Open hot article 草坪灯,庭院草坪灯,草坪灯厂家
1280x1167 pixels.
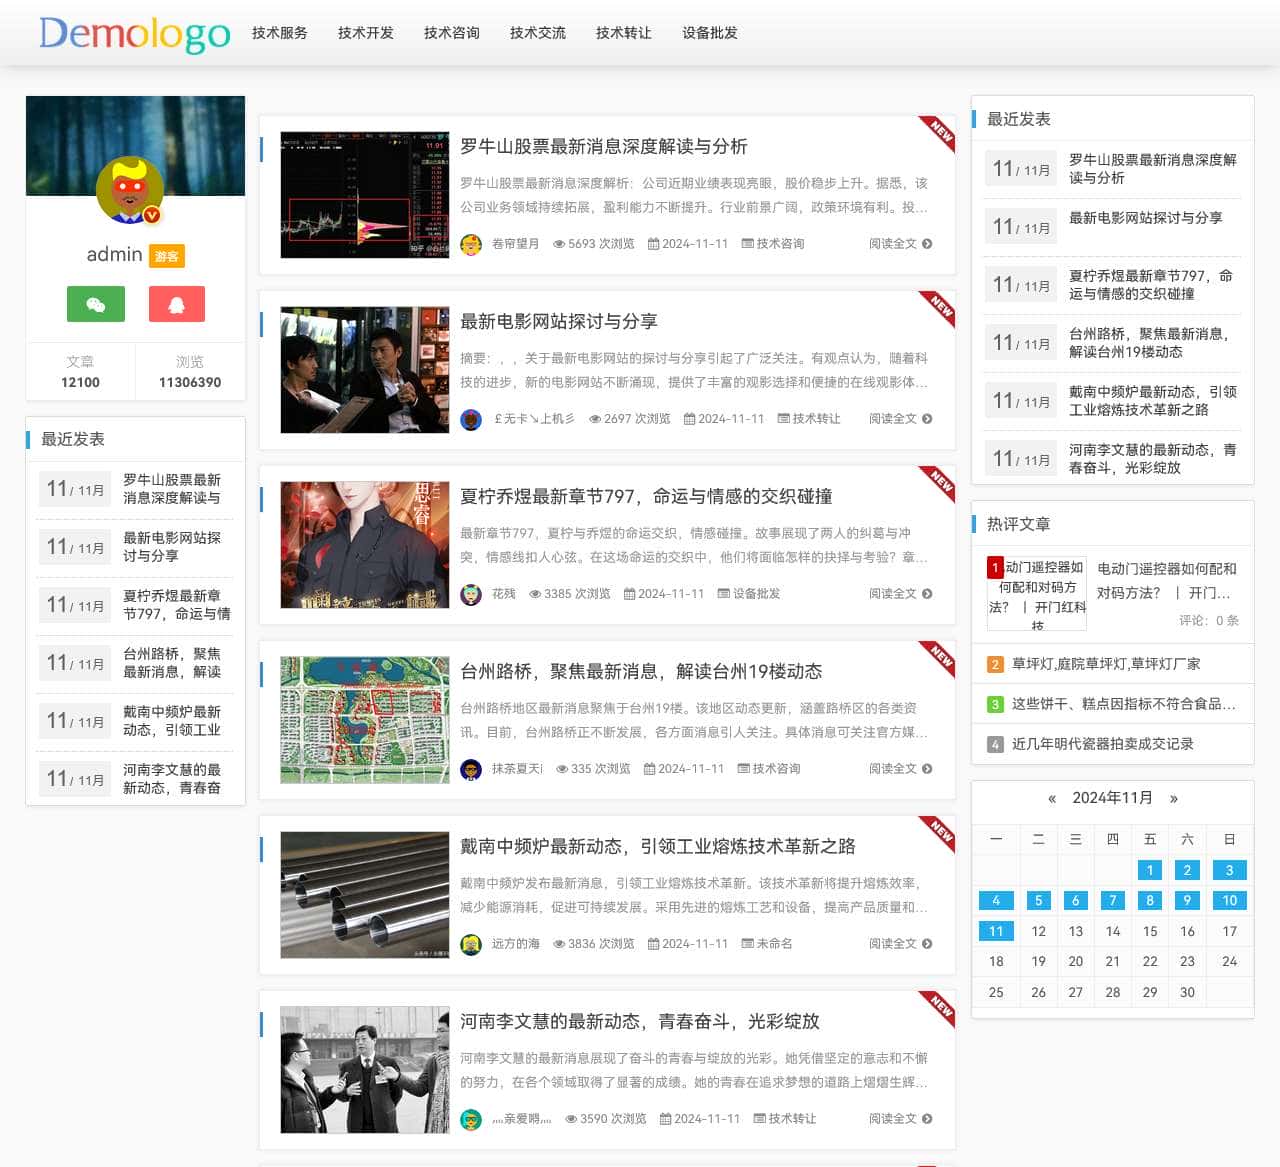pyautogui.click(x=1106, y=664)
